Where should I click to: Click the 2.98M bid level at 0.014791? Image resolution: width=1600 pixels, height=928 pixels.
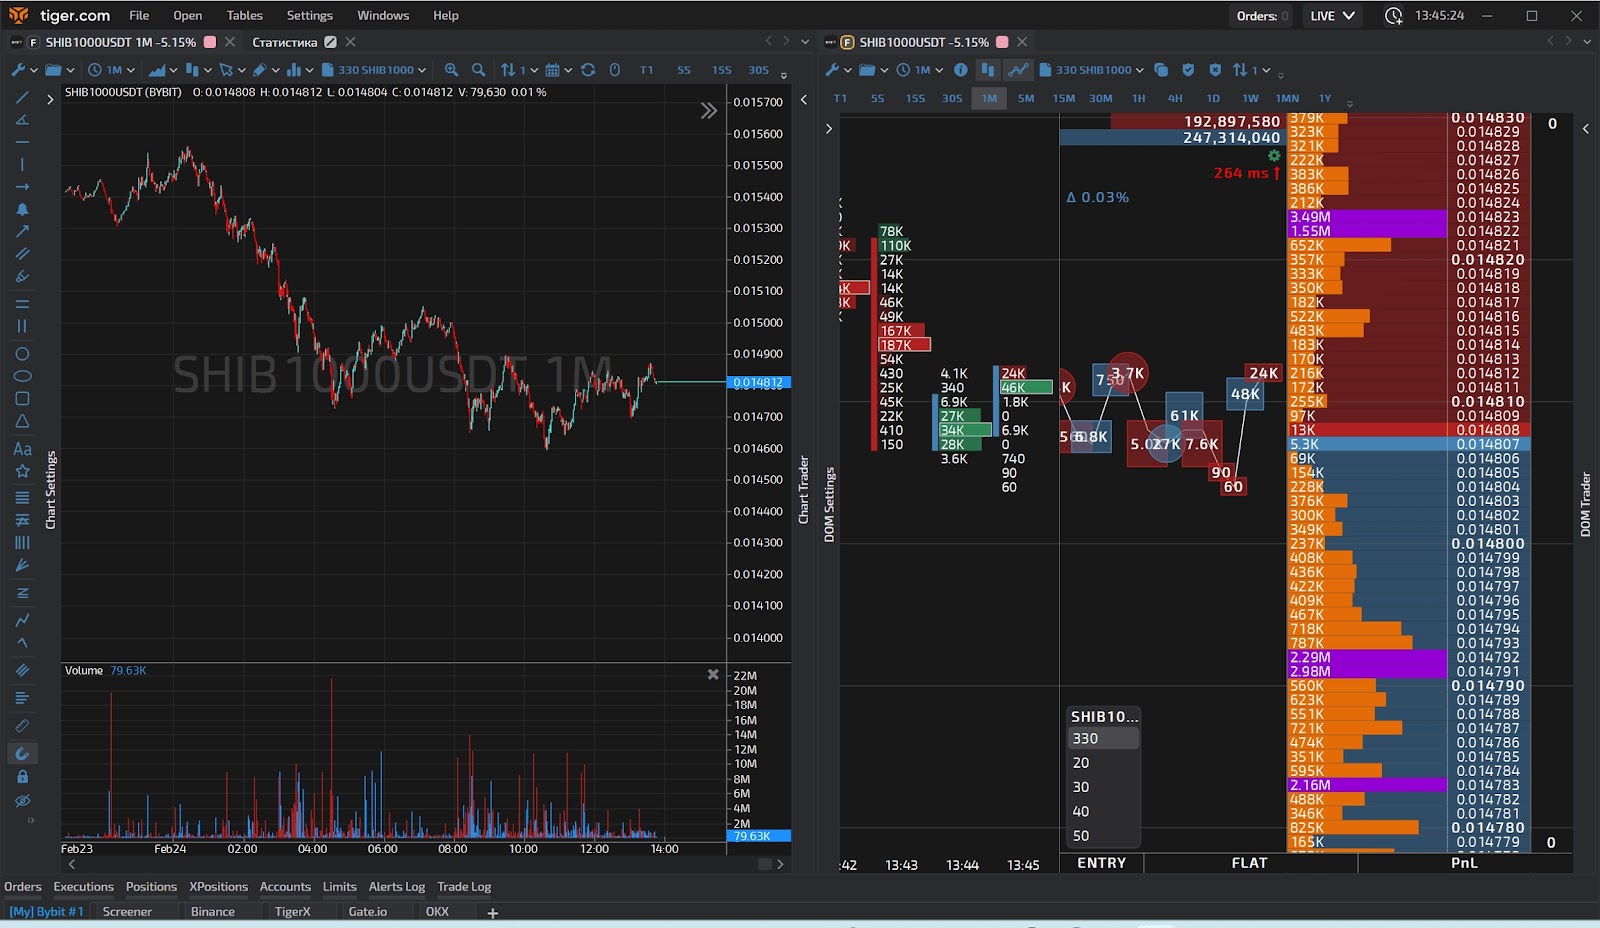coord(1367,672)
